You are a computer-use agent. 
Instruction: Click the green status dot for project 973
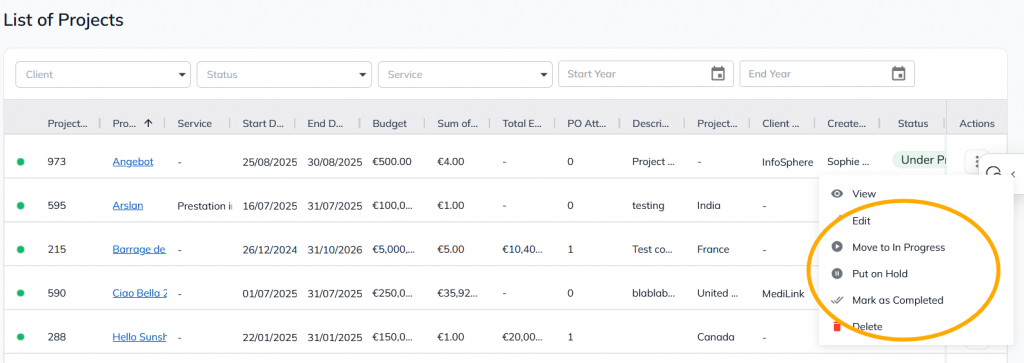(x=20, y=162)
